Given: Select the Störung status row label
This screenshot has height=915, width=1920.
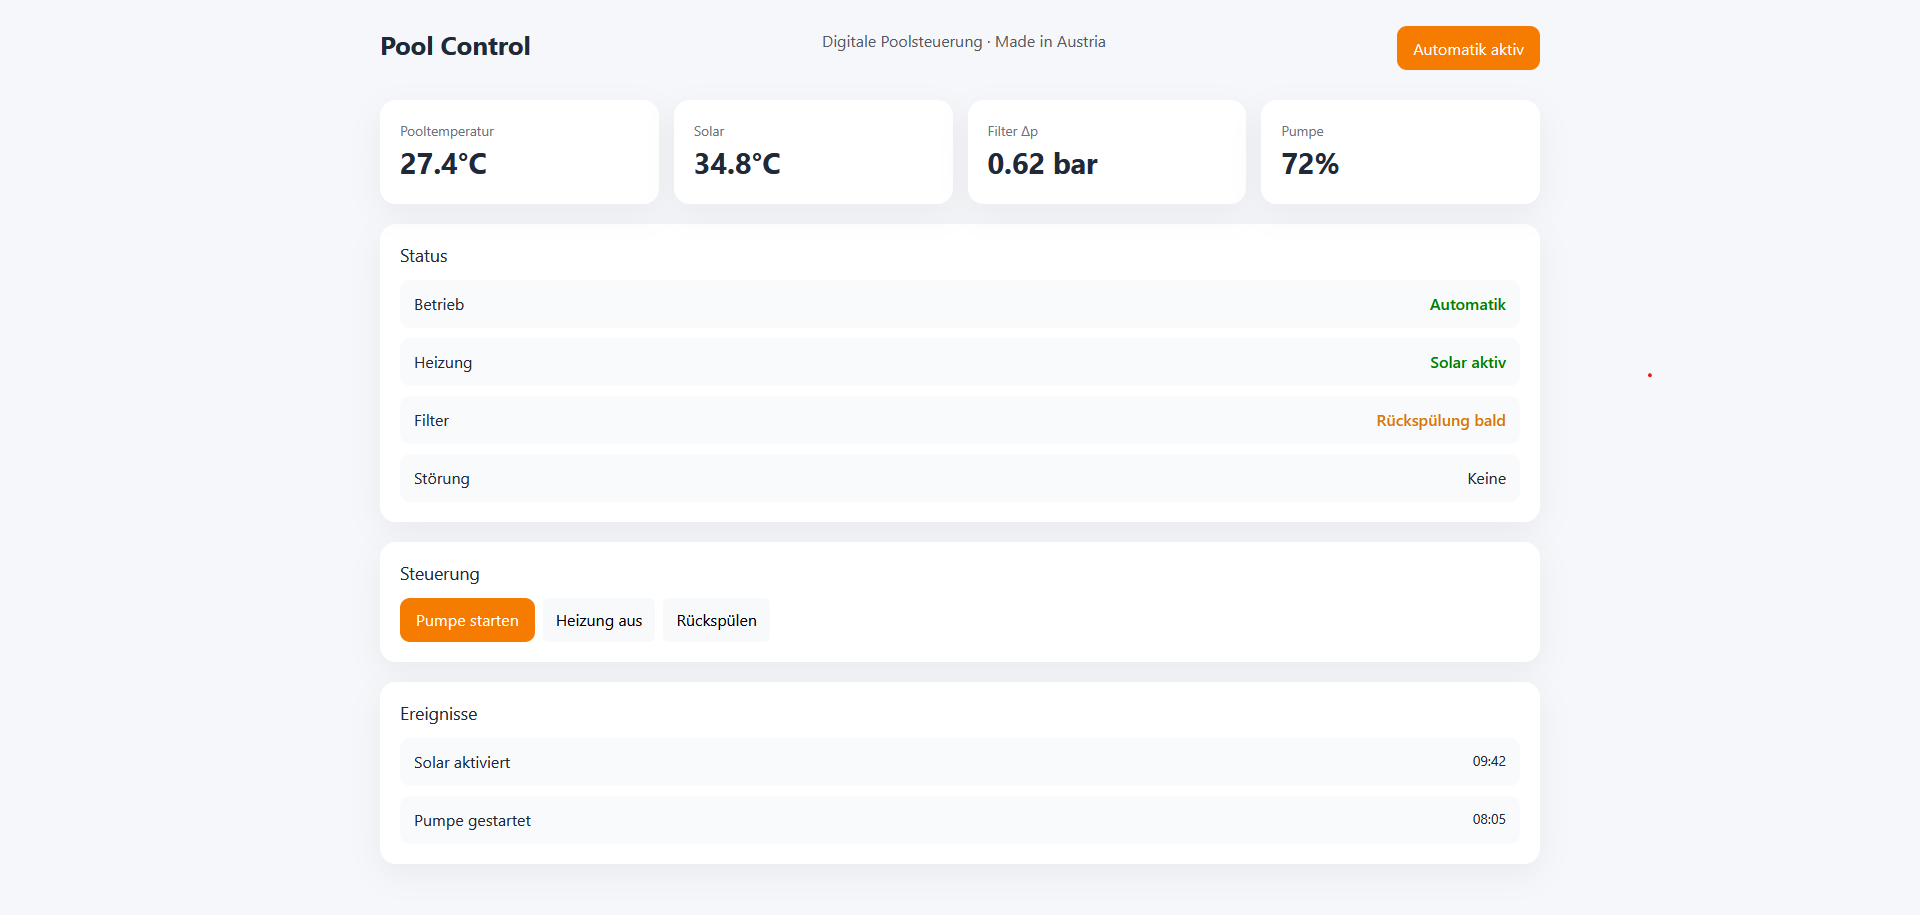Looking at the screenshot, I should click(442, 478).
